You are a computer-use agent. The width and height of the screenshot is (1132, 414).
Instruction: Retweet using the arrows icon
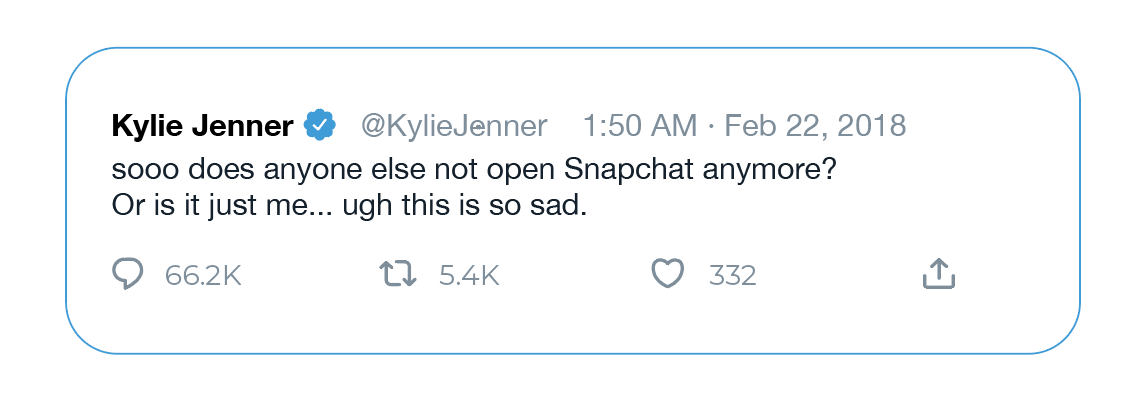tap(398, 275)
